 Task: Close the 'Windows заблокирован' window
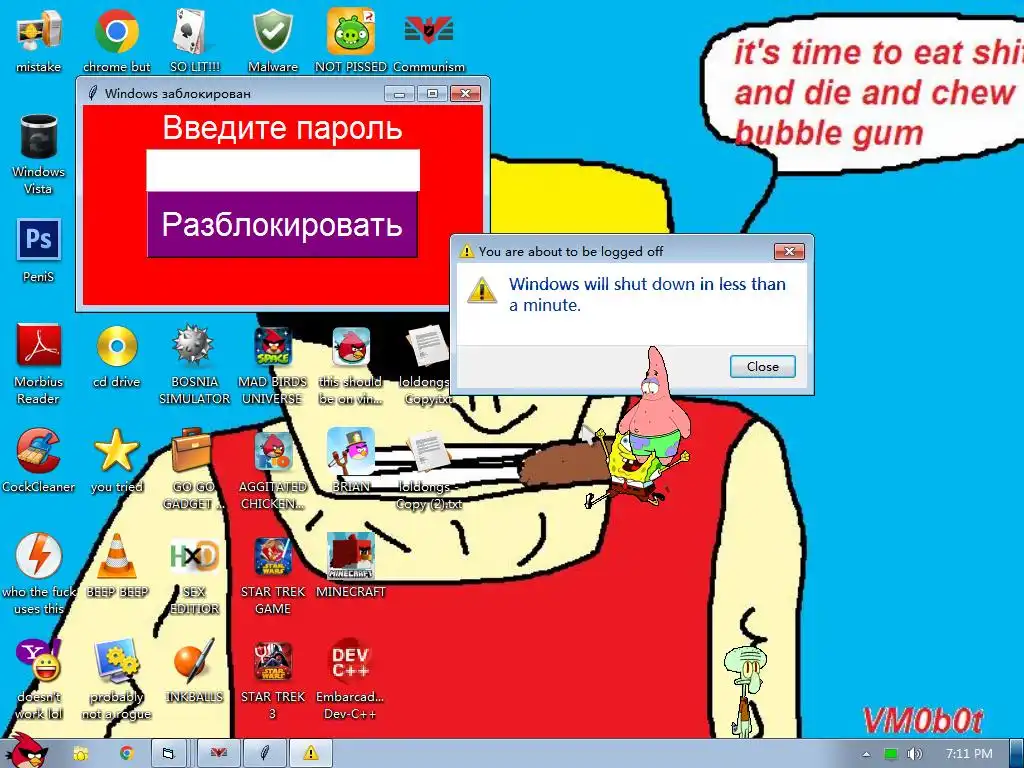(x=465, y=93)
